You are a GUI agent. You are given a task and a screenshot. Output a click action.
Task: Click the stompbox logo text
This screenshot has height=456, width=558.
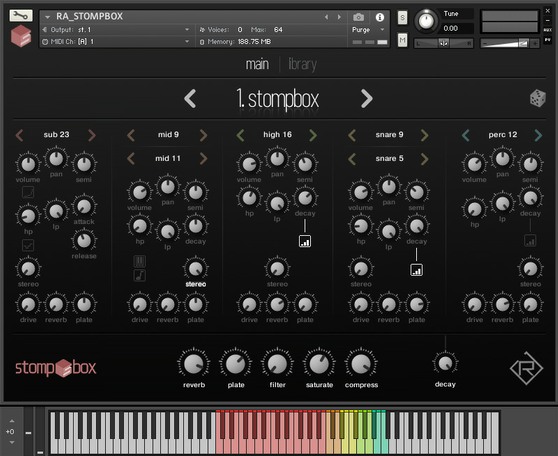coord(56,368)
